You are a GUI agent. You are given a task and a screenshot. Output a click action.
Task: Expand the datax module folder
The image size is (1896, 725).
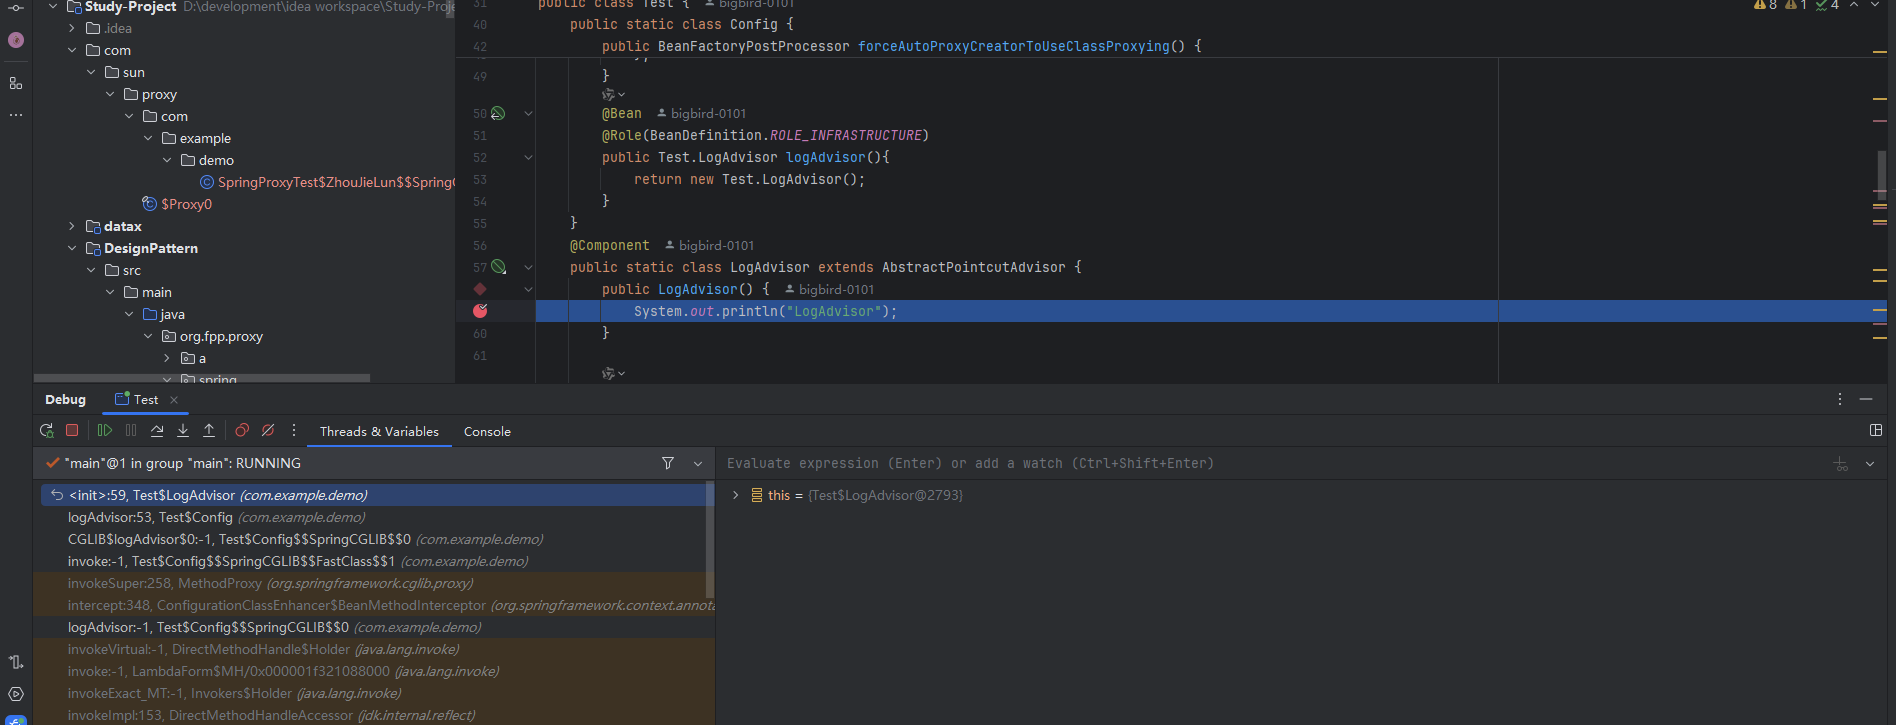(72, 226)
